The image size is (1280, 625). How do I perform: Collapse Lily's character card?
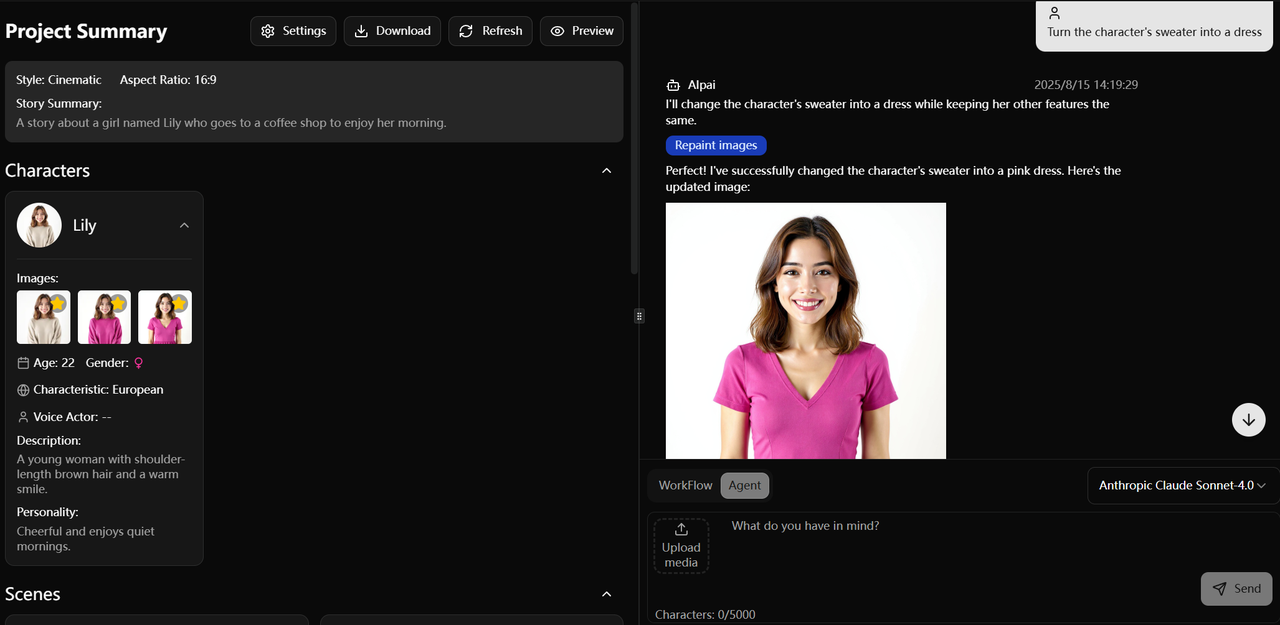[x=184, y=226]
